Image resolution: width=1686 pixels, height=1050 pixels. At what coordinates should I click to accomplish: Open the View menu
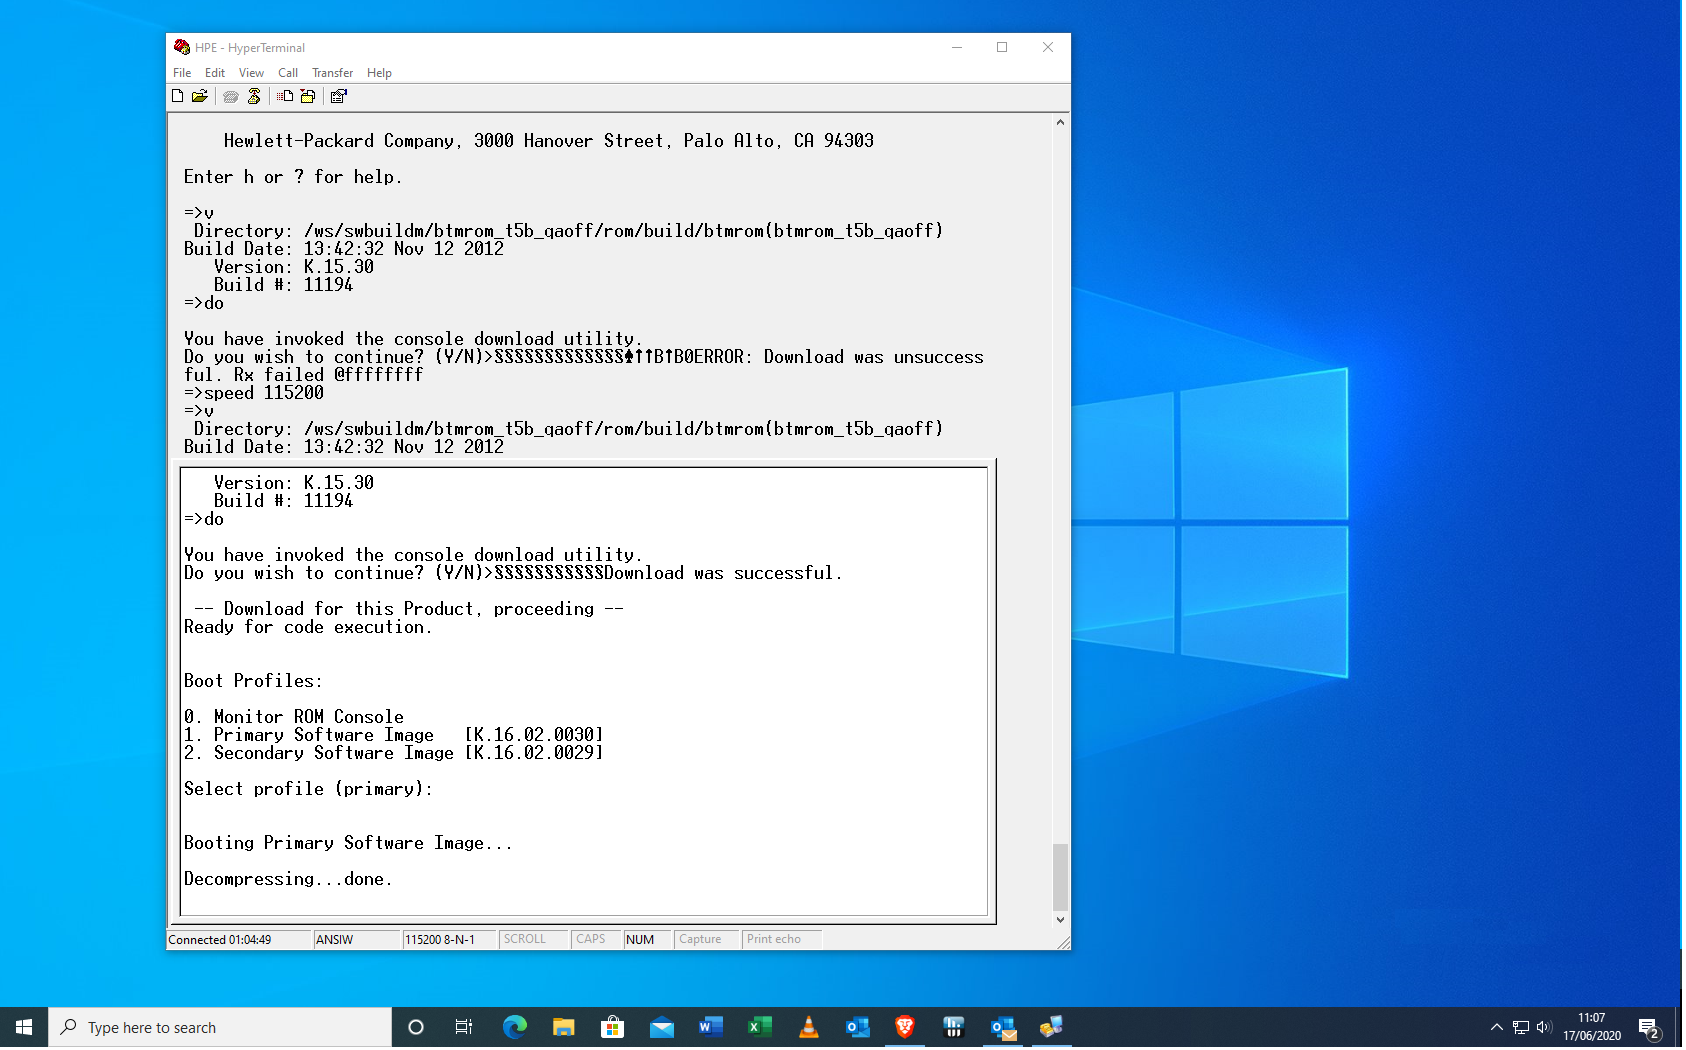tap(251, 73)
